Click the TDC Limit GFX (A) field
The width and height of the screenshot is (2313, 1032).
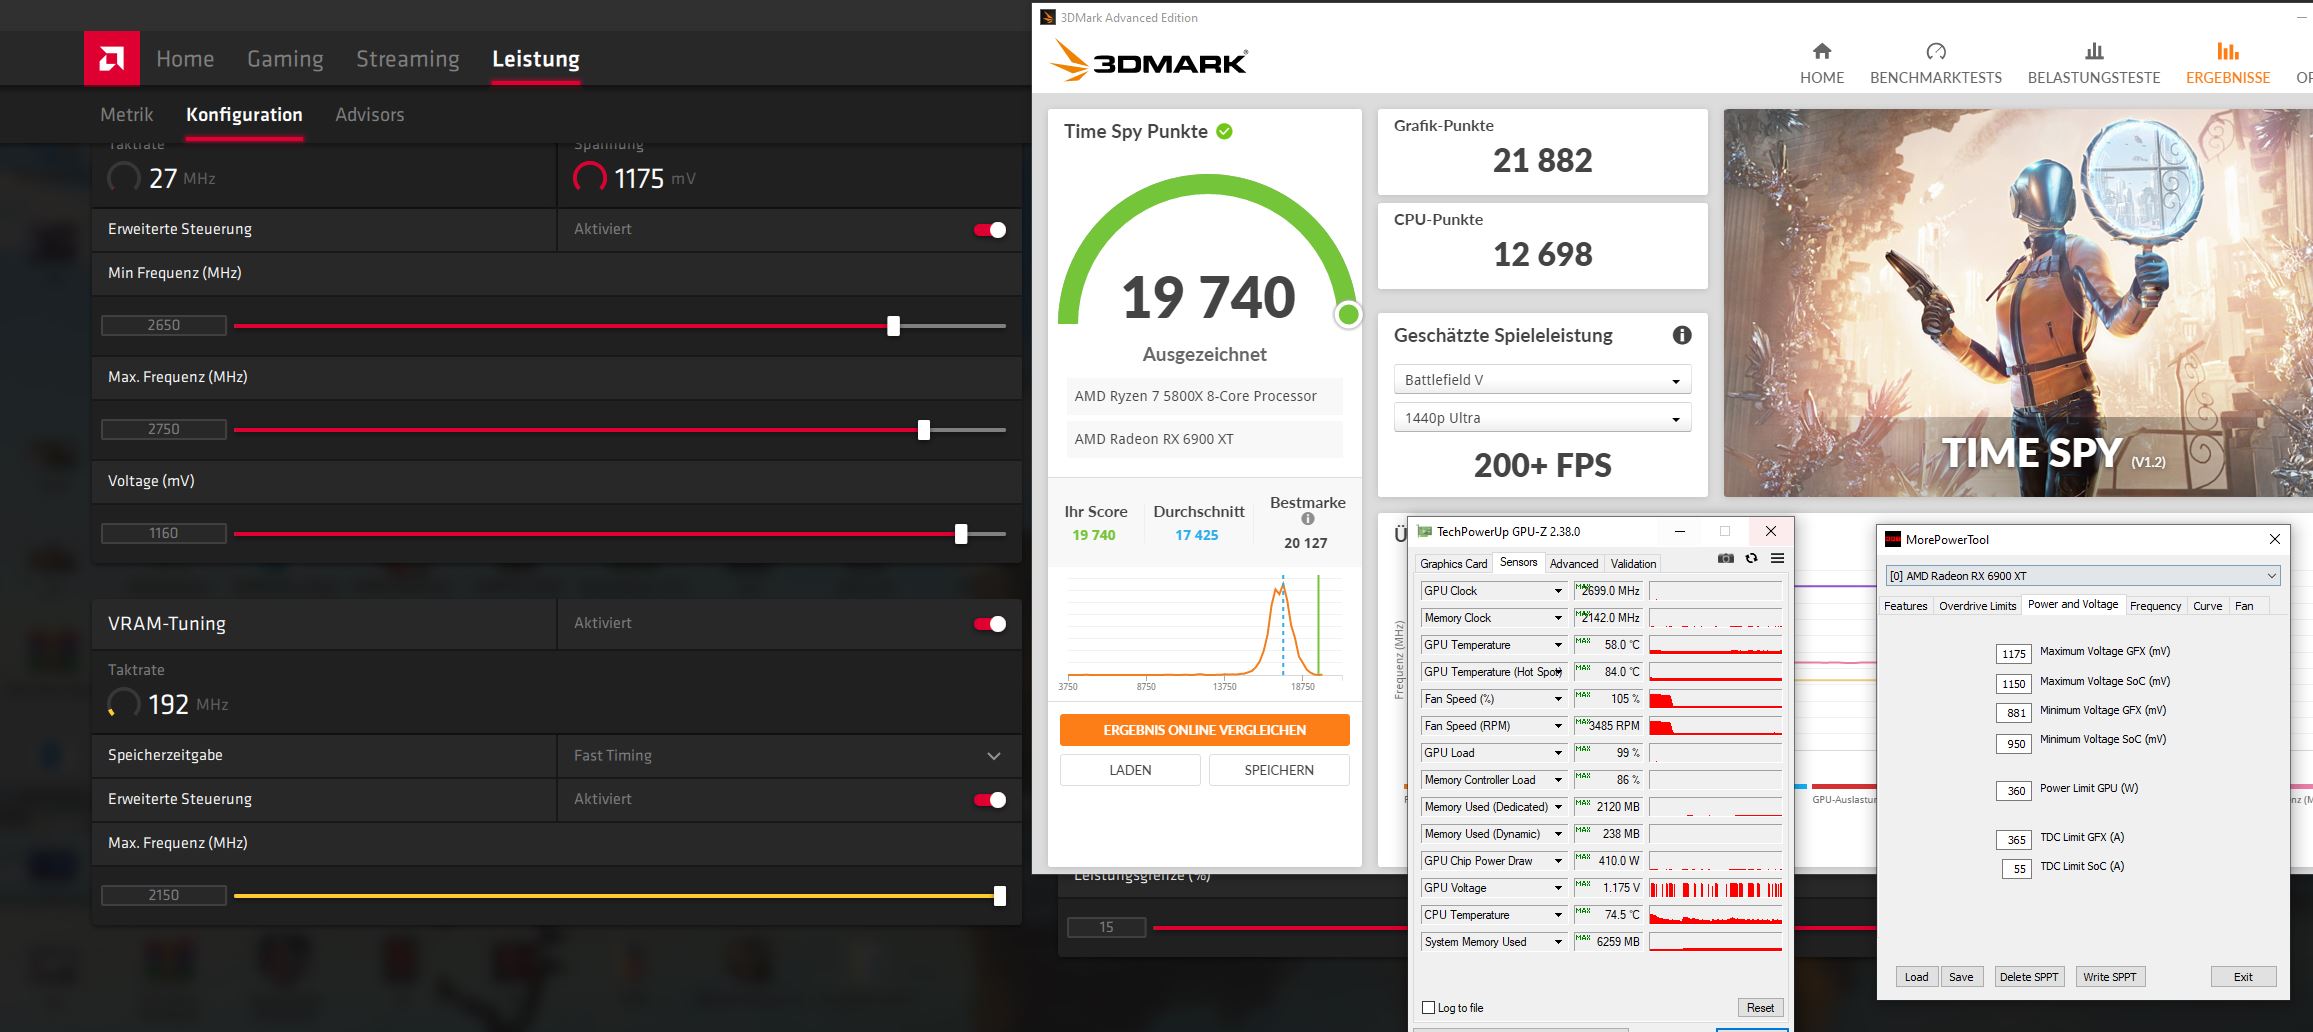click(2014, 840)
